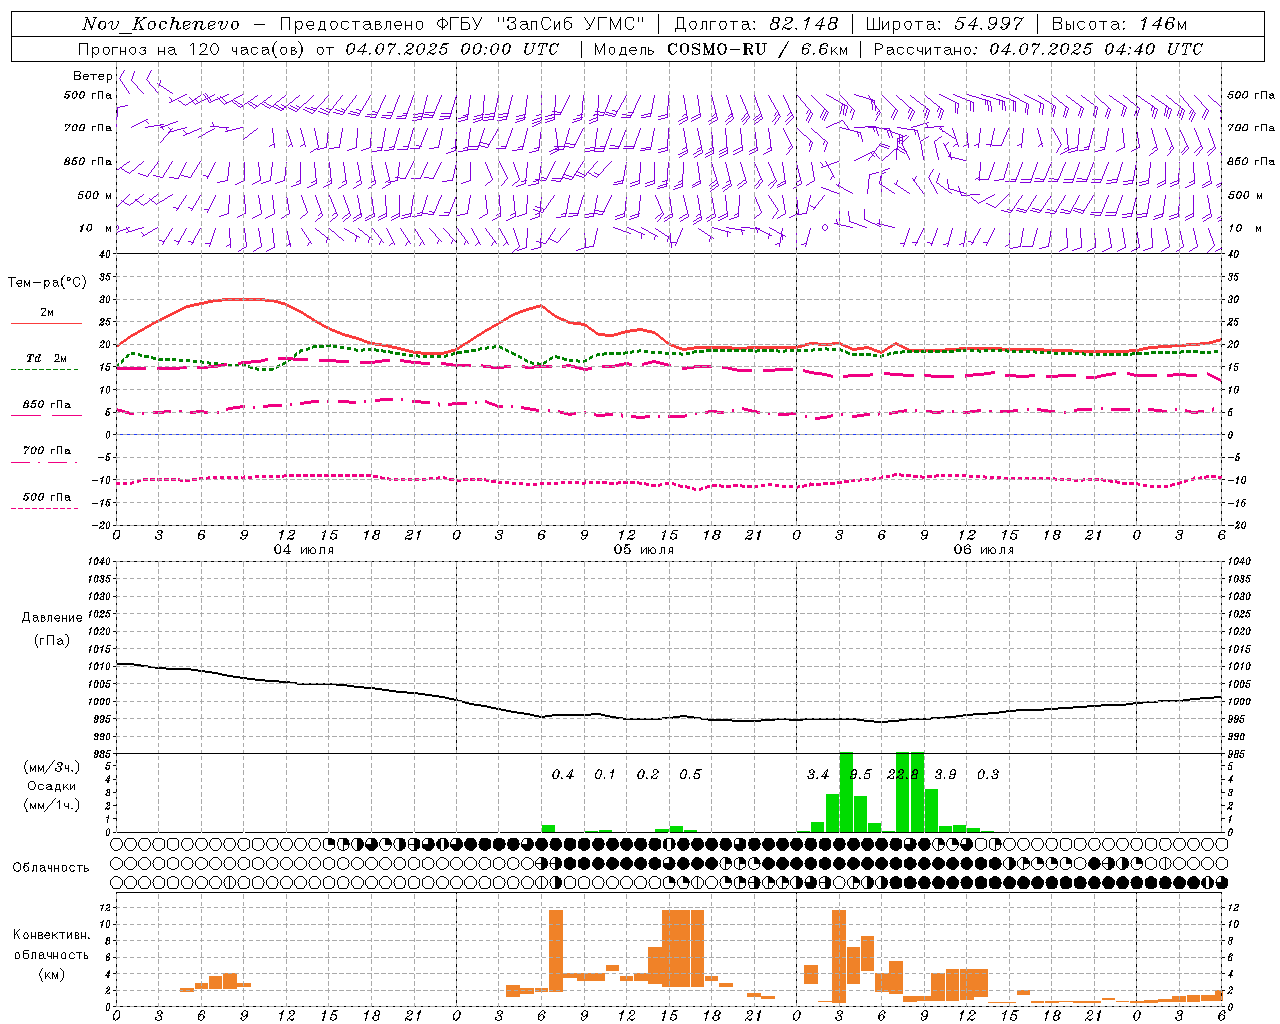
Task: Select the temperature axis title "Тем-ра(°C)"
Action: click(47, 283)
